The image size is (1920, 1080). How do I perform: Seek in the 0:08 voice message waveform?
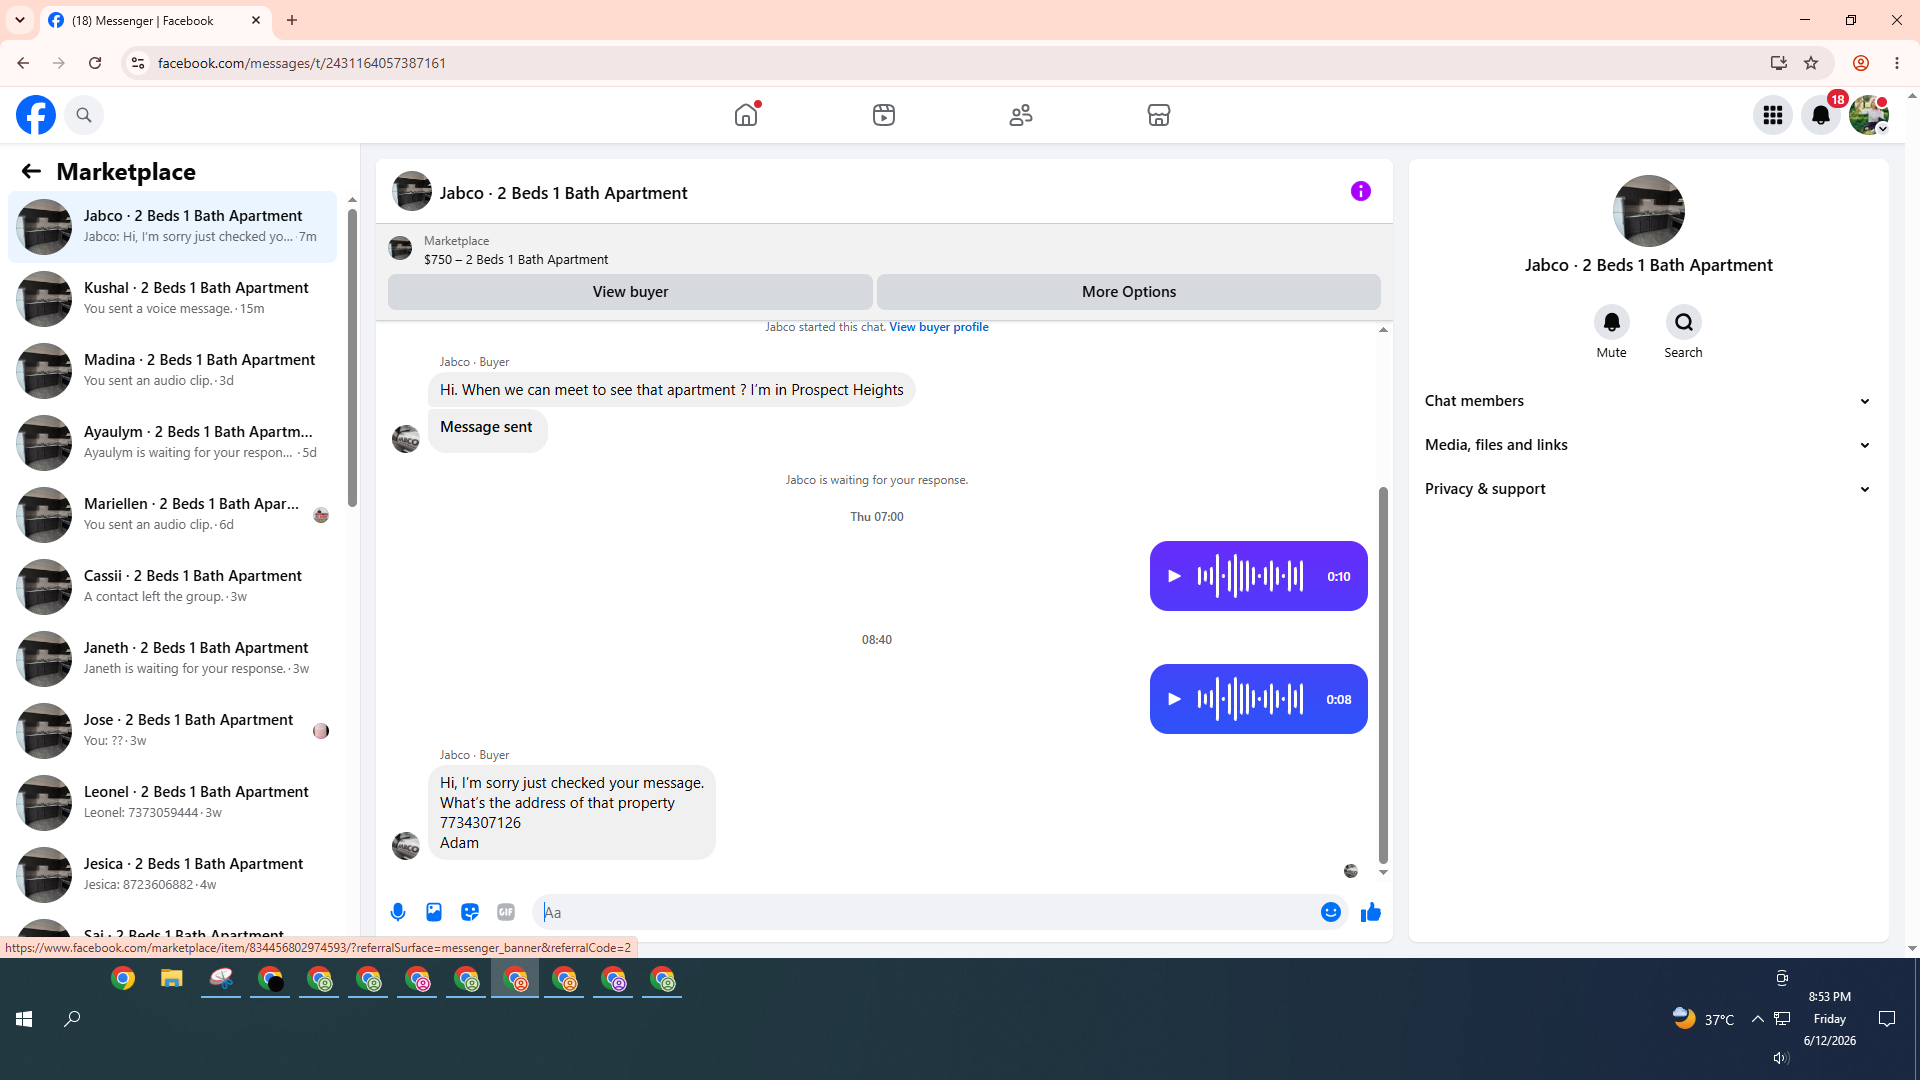[x=1250, y=699]
